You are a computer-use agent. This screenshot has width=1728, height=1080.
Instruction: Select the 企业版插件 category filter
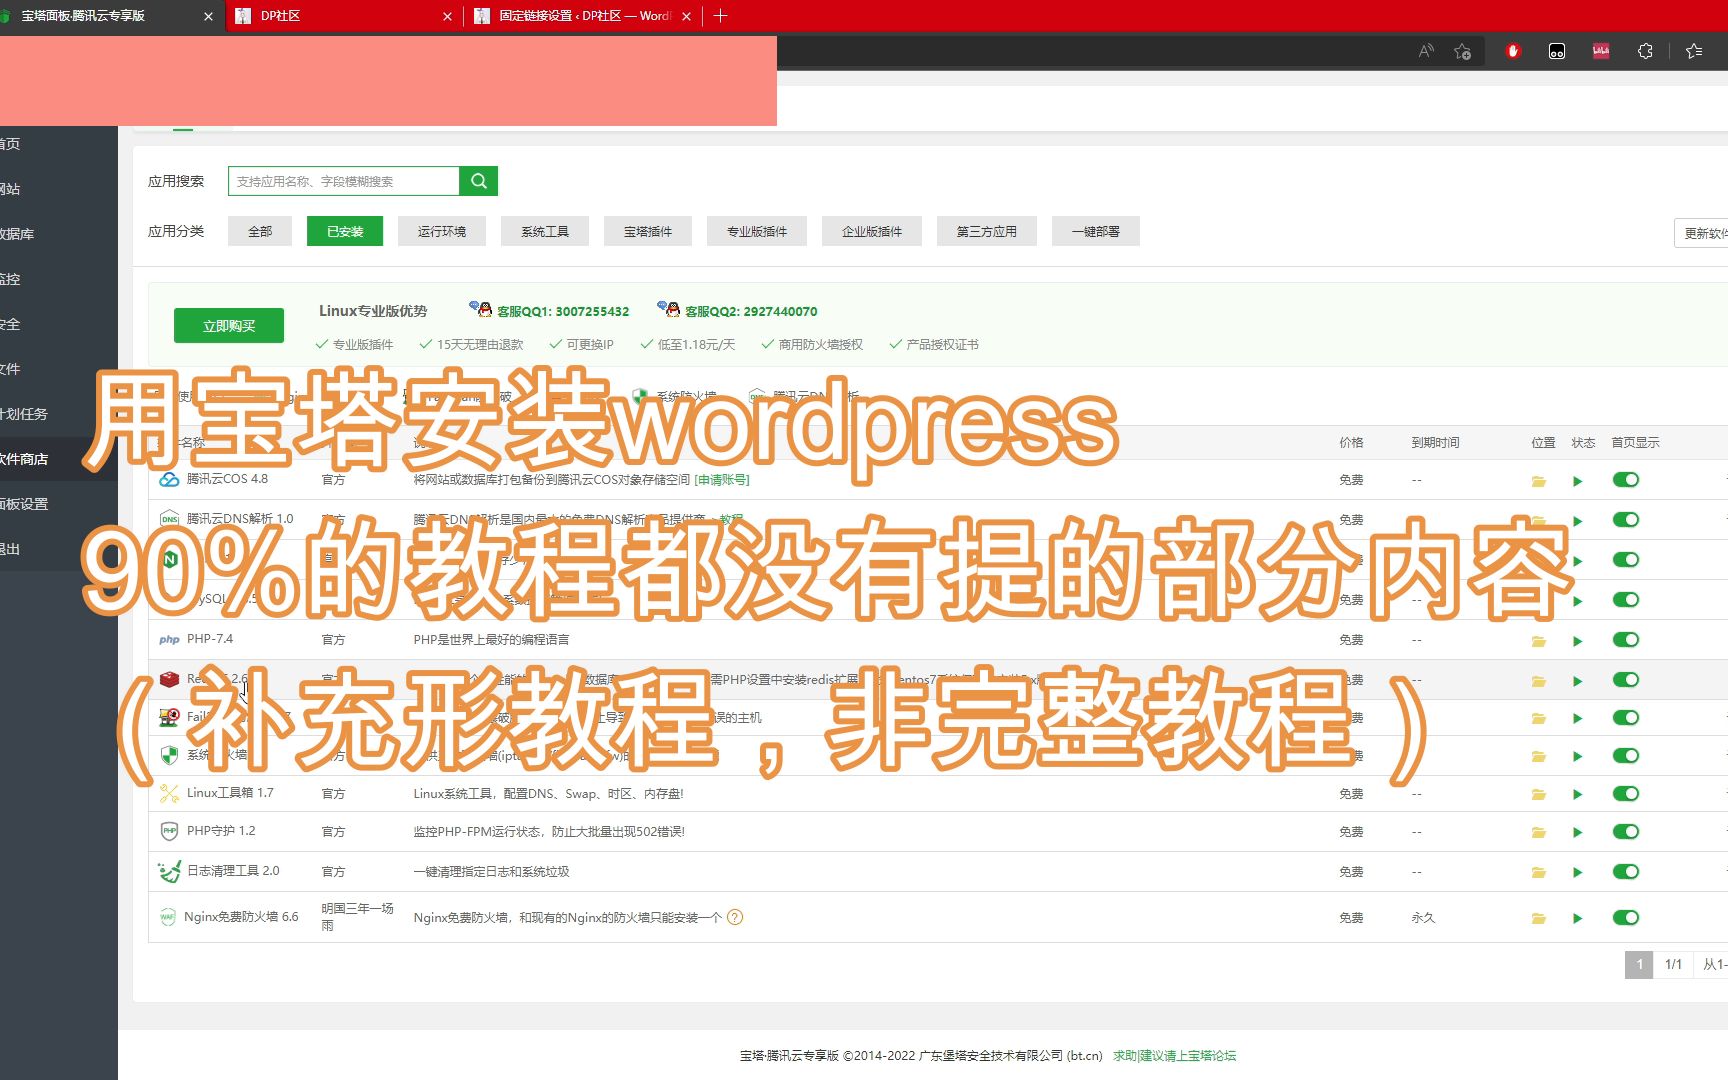[x=872, y=231]
